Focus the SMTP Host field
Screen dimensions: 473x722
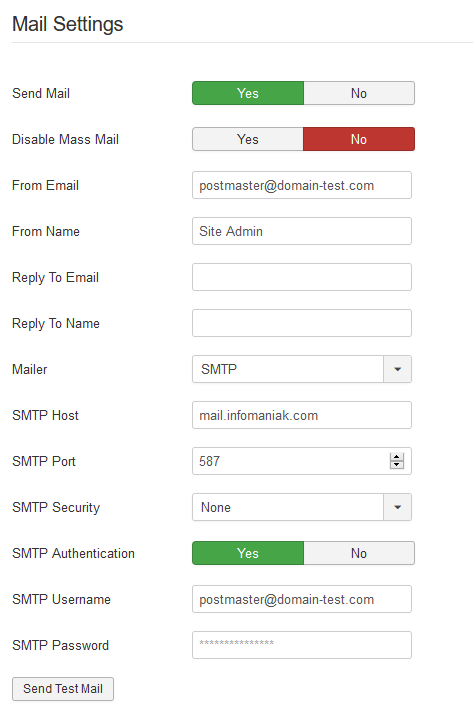(x=302, y=415)
